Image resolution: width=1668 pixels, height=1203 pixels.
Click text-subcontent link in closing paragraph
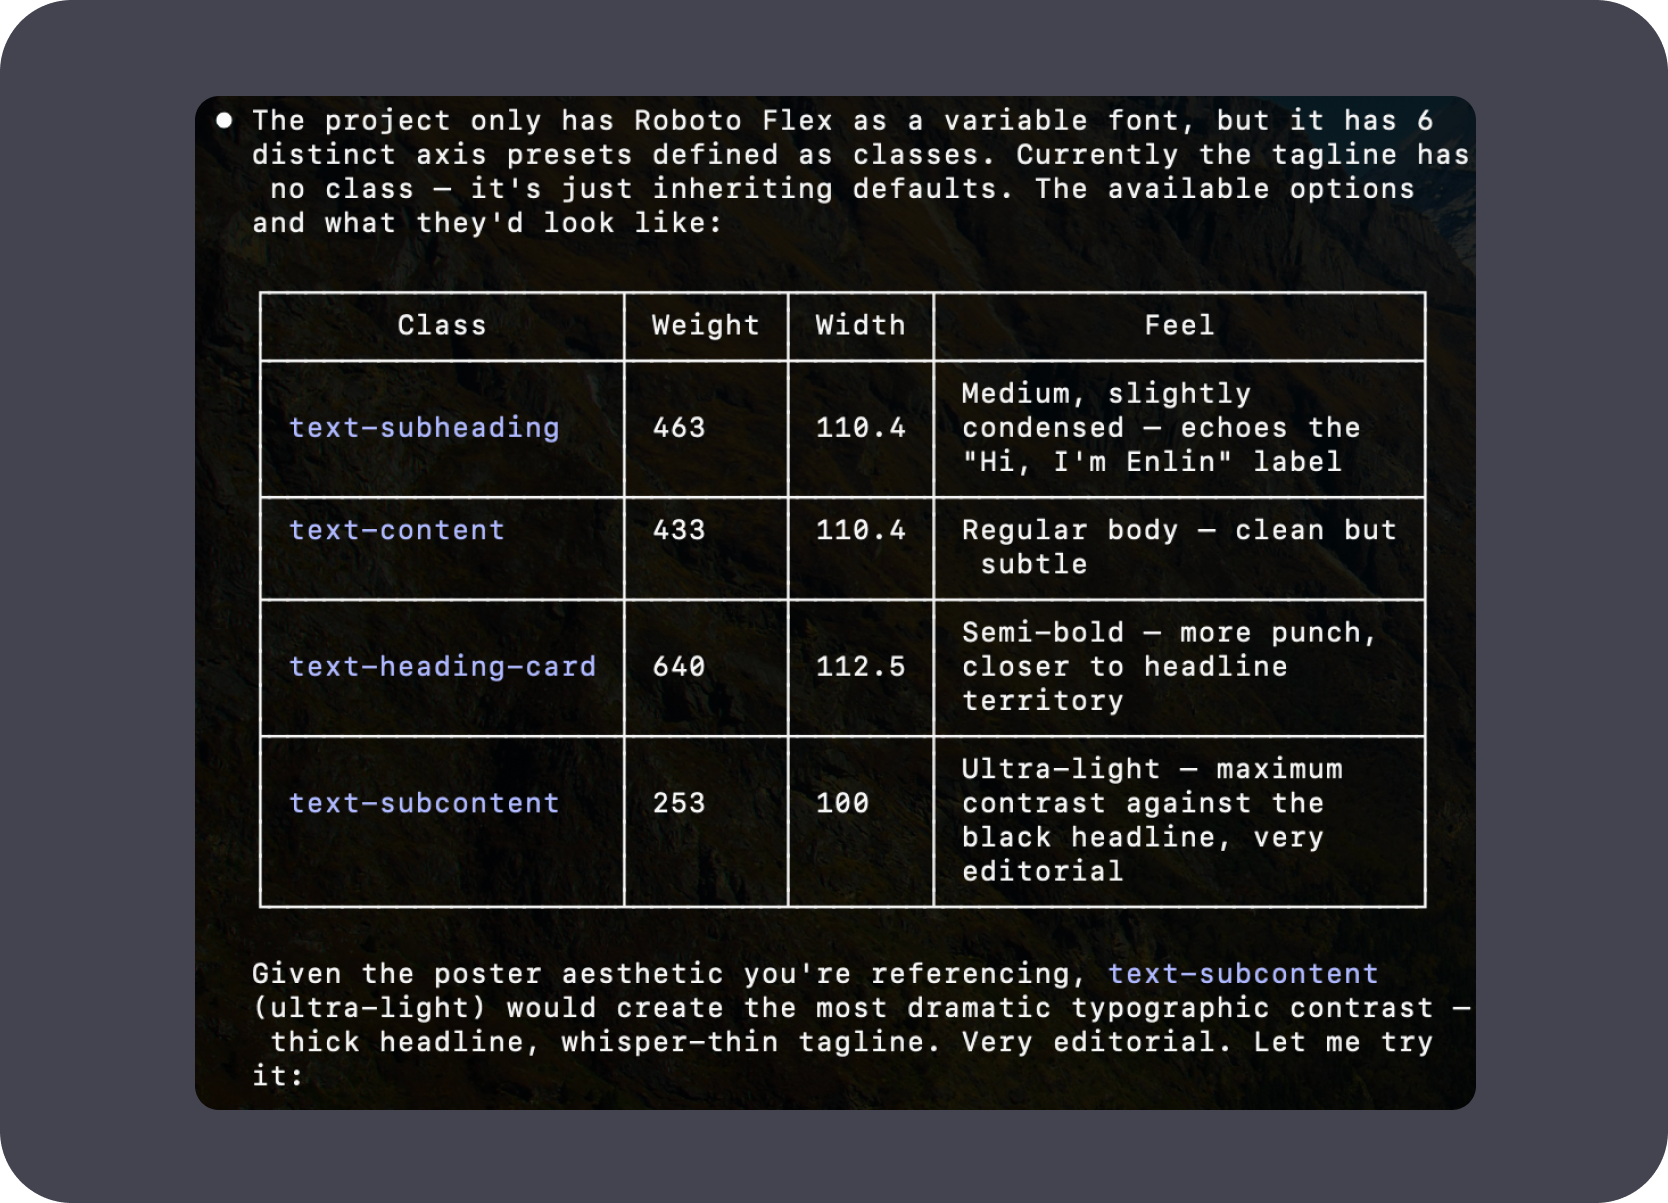point(1243,974)
